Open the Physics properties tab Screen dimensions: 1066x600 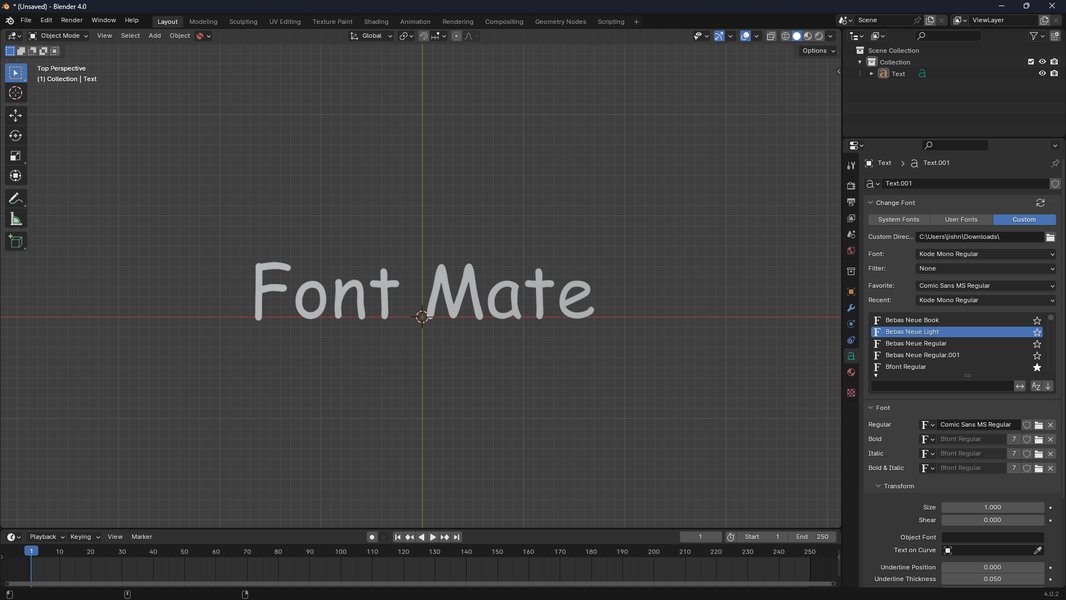[851, 324]
